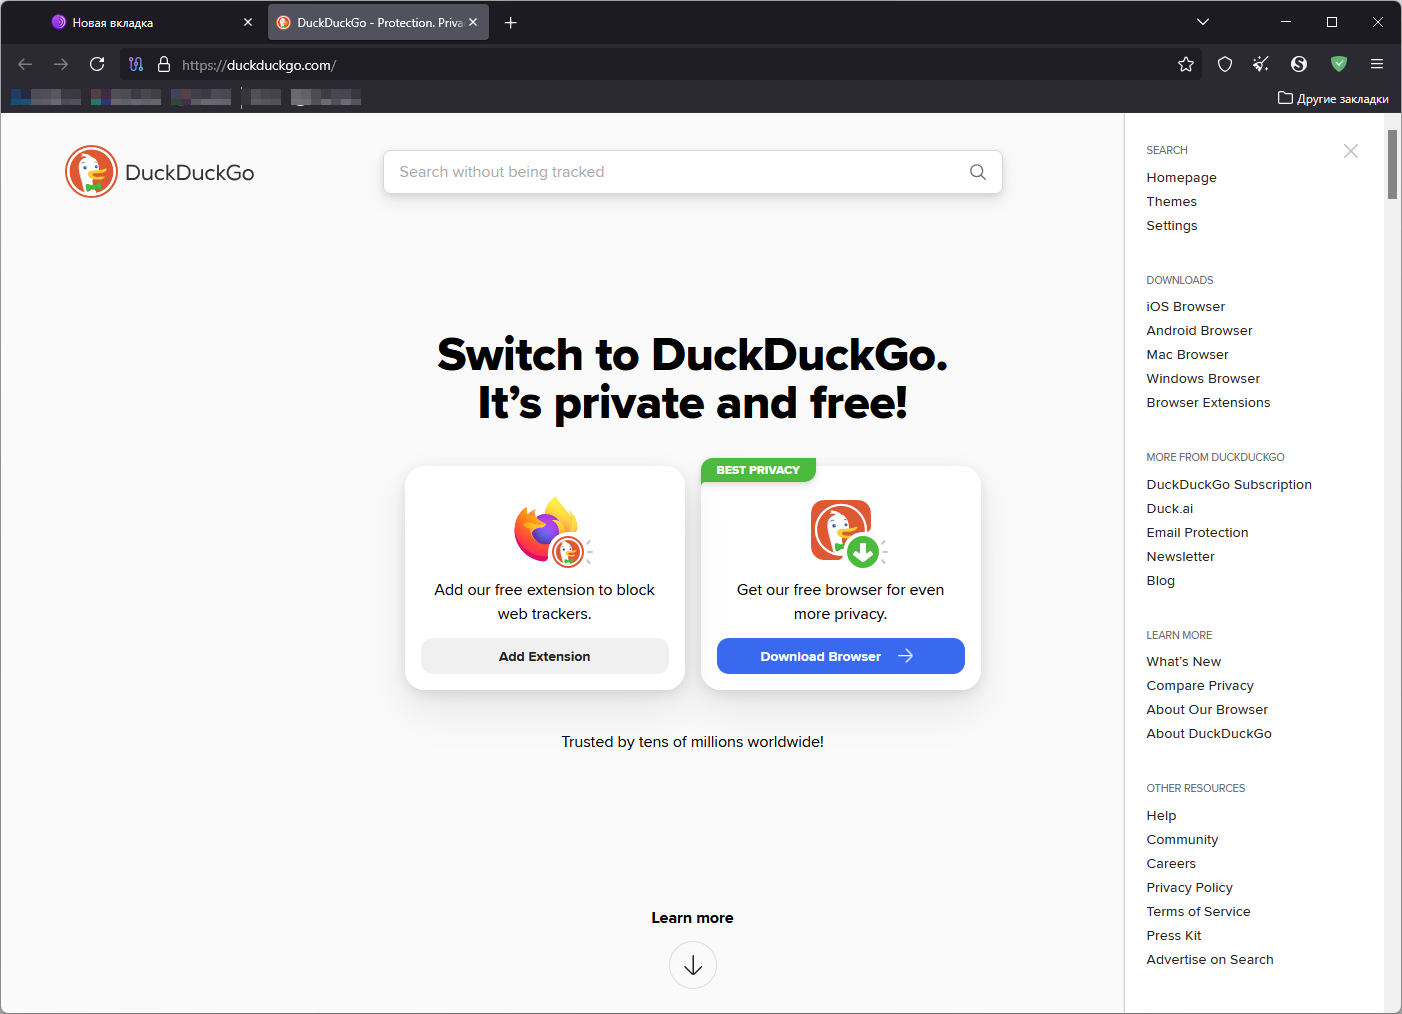Select iOS Browser download link
Image resolution: width=1402 pixels, height=1014 pixels.
coord(1185,306)
